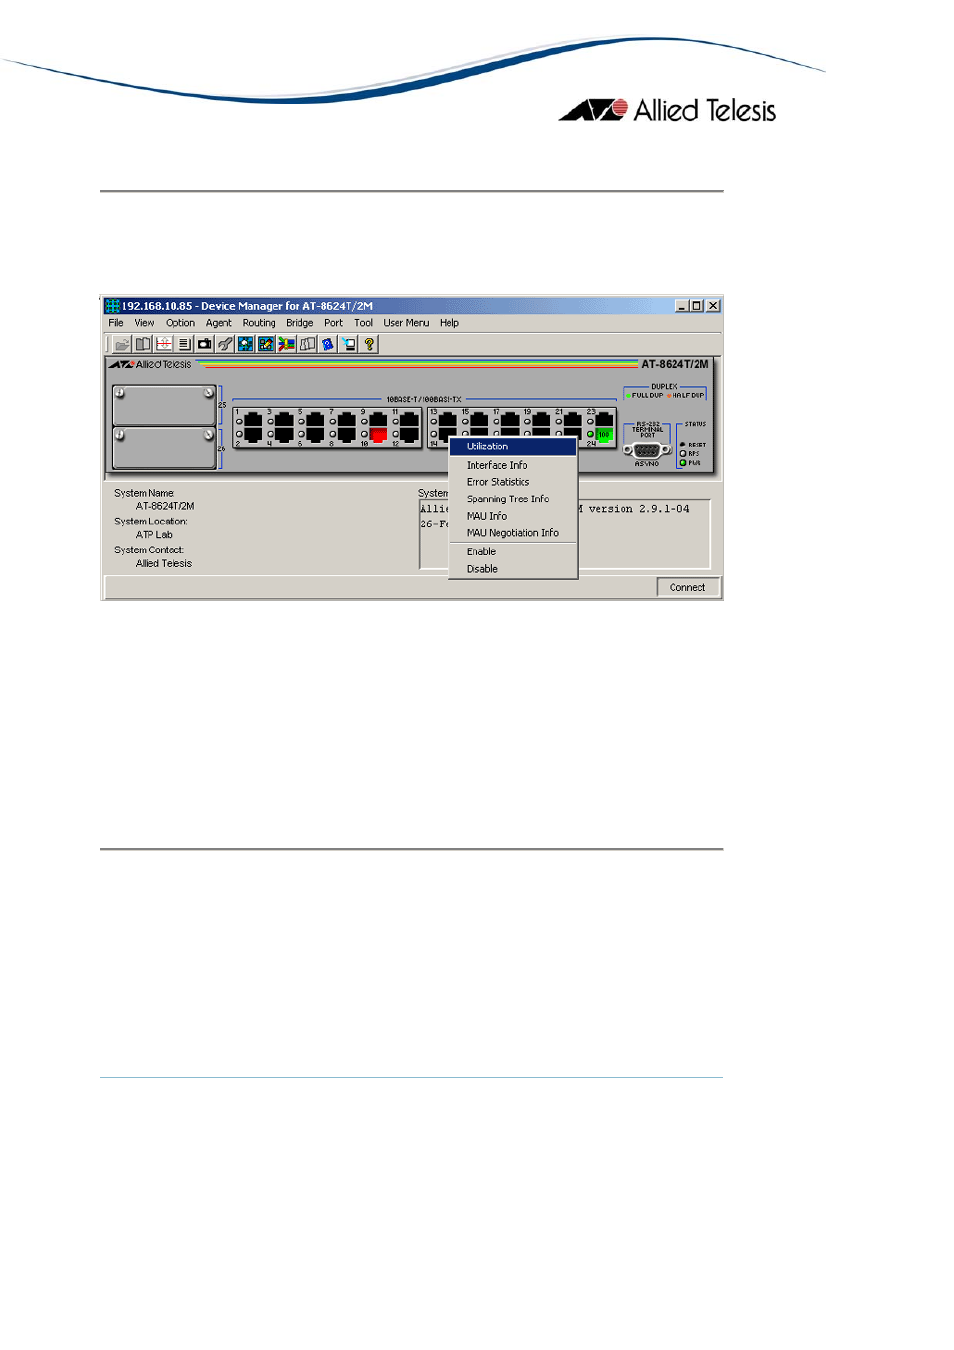
Task: Select the red port 10
Action: pos(379,435)
